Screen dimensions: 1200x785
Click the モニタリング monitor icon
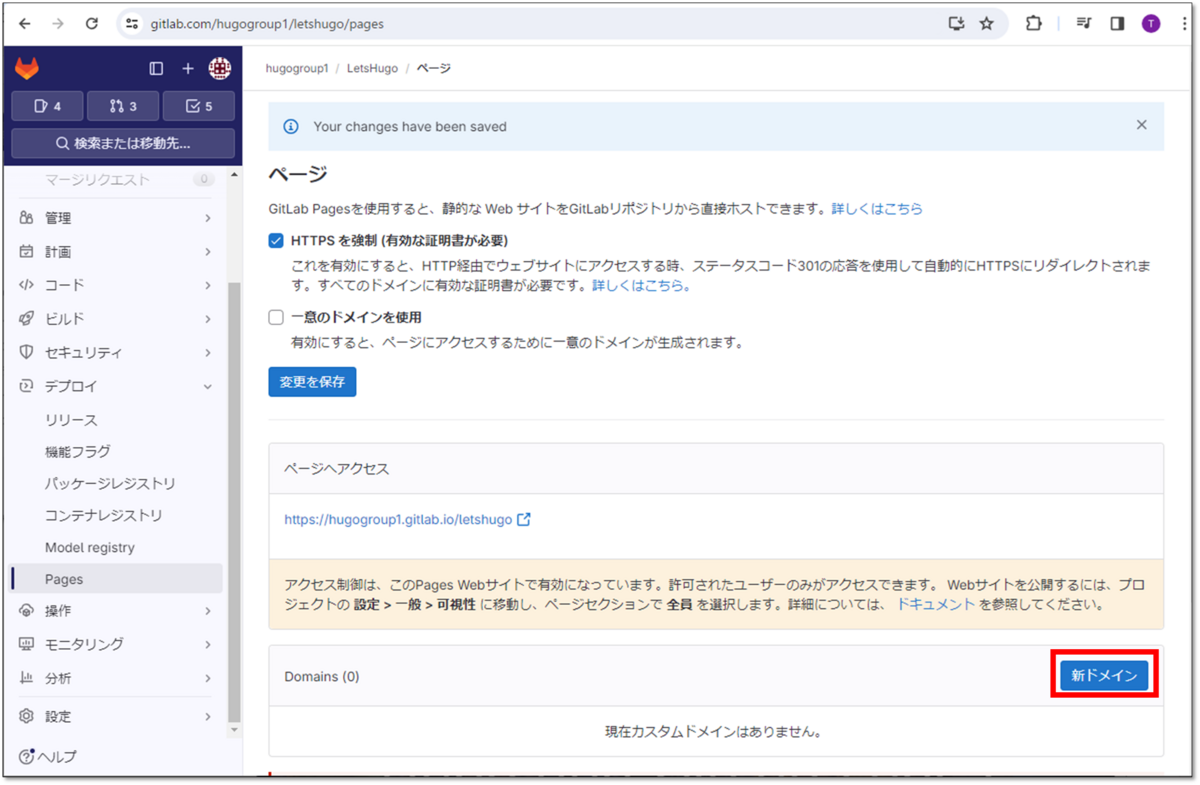(x=27, y=644)
